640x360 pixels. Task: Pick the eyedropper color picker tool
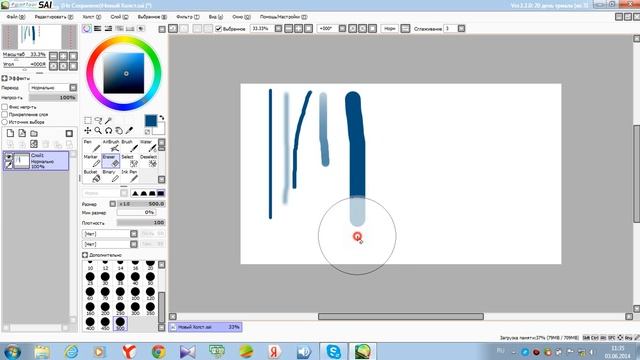(129, 131)
